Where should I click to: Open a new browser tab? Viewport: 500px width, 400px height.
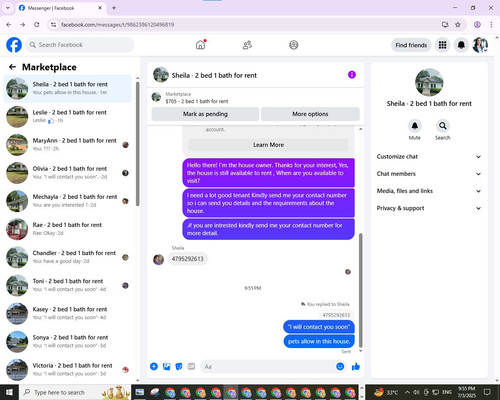pos(114,8)
